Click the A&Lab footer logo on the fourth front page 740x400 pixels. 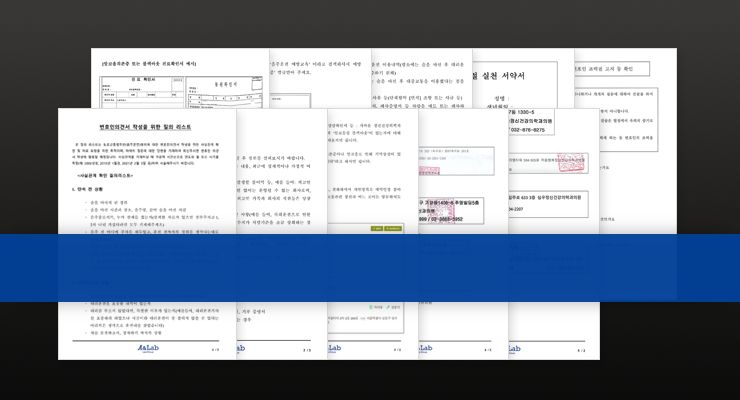tap(425, 349)
